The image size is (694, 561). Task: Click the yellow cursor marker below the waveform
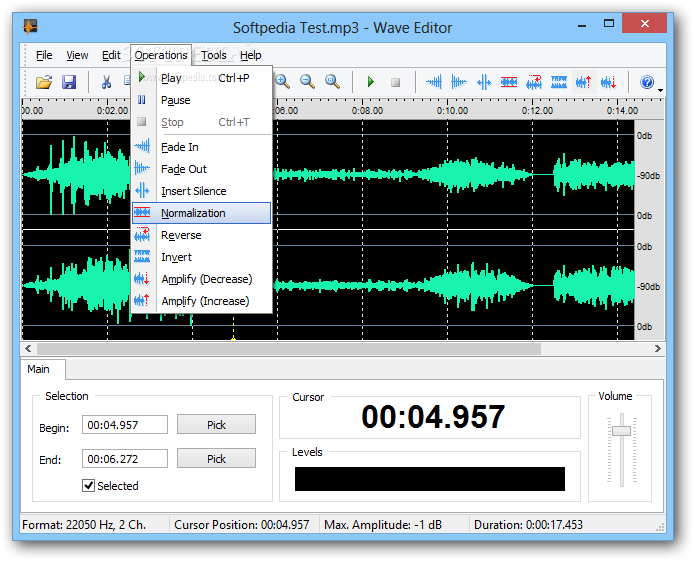tap(233, 338)
